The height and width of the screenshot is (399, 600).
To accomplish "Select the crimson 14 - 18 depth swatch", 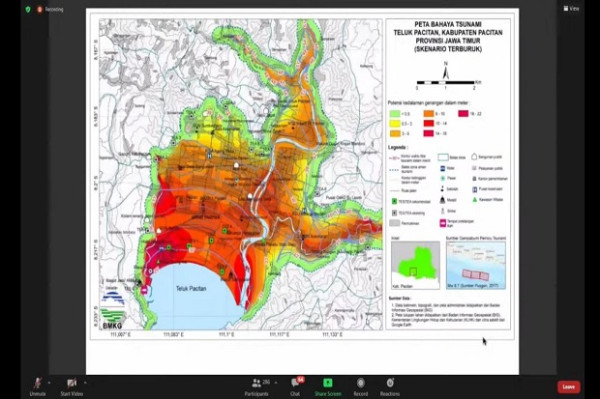I will pyautogui.click(x=429, y=133).
